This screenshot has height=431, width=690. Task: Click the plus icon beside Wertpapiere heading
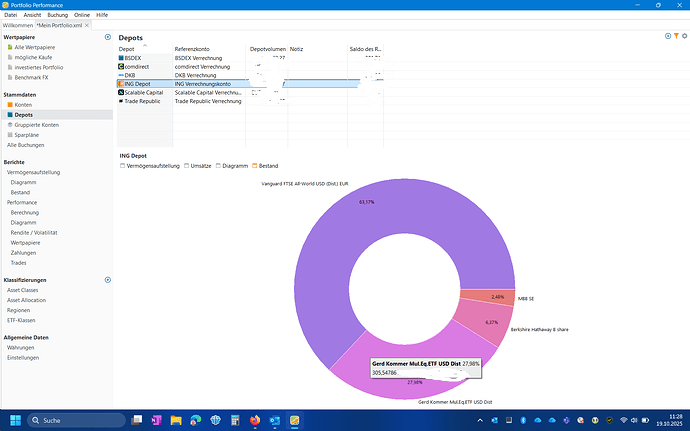coord(107,36)
